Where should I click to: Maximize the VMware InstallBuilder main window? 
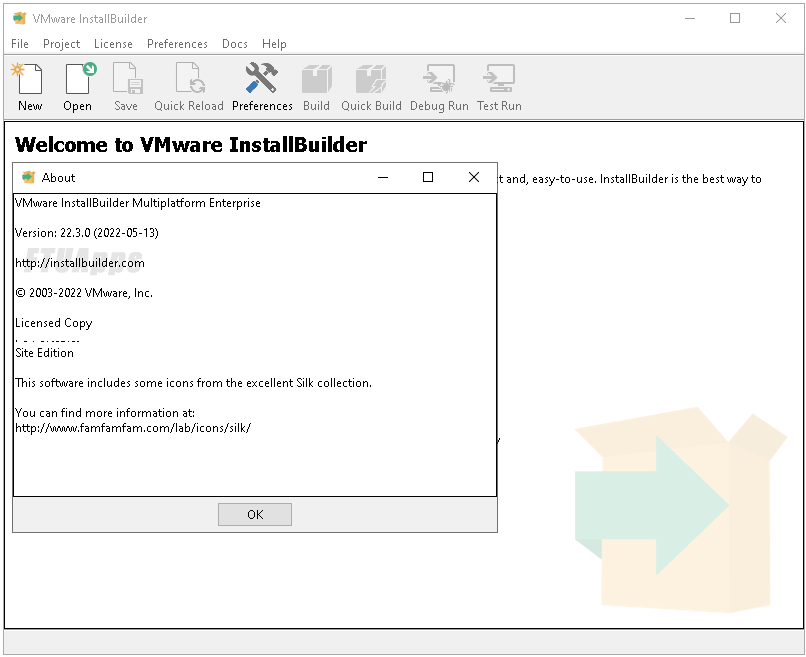(735, 19)
